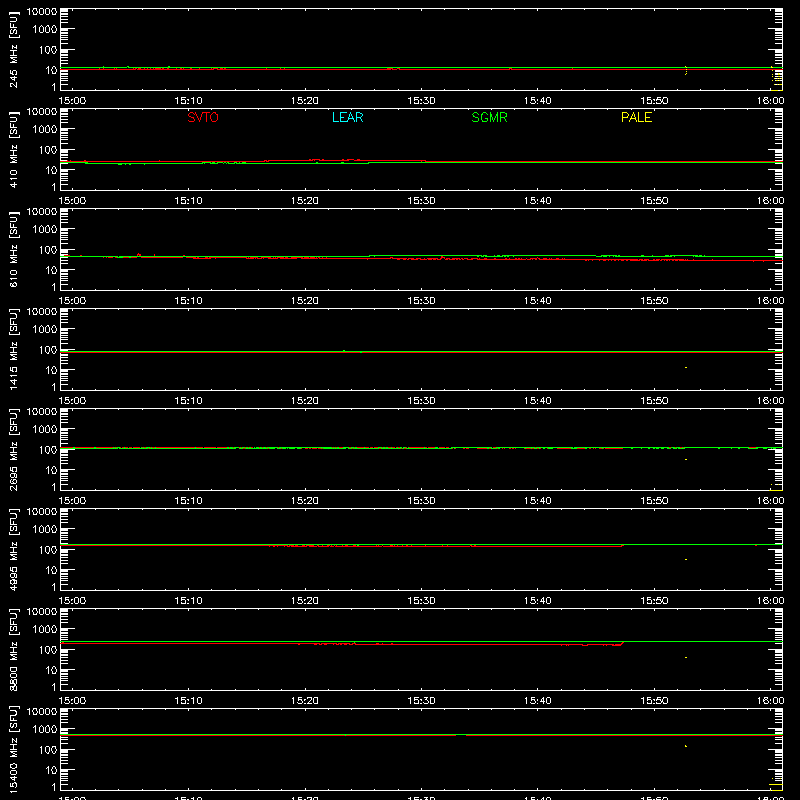Select the '8800 MHz [SFU]' axis title
Screen dimensions: 800x800
pos(13,649)
